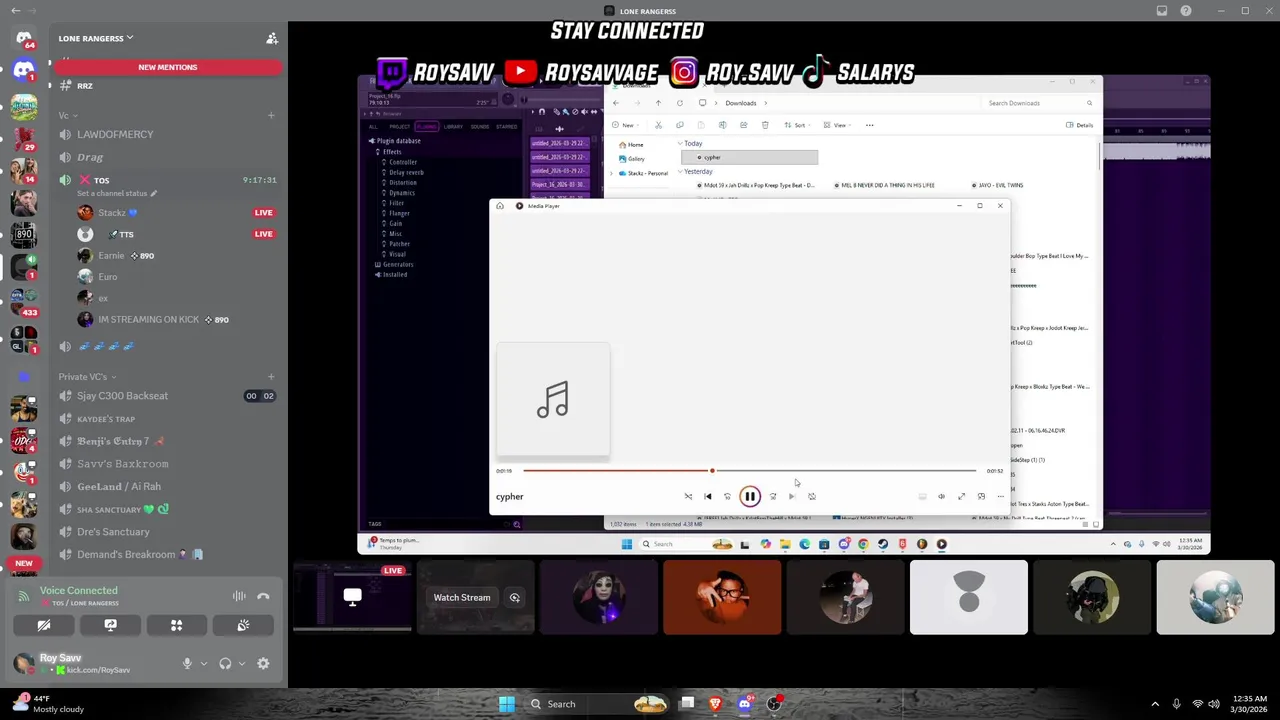Open Discord user settings gear
This screenshot has height=720, width=1280.
[x=263, y=663]
